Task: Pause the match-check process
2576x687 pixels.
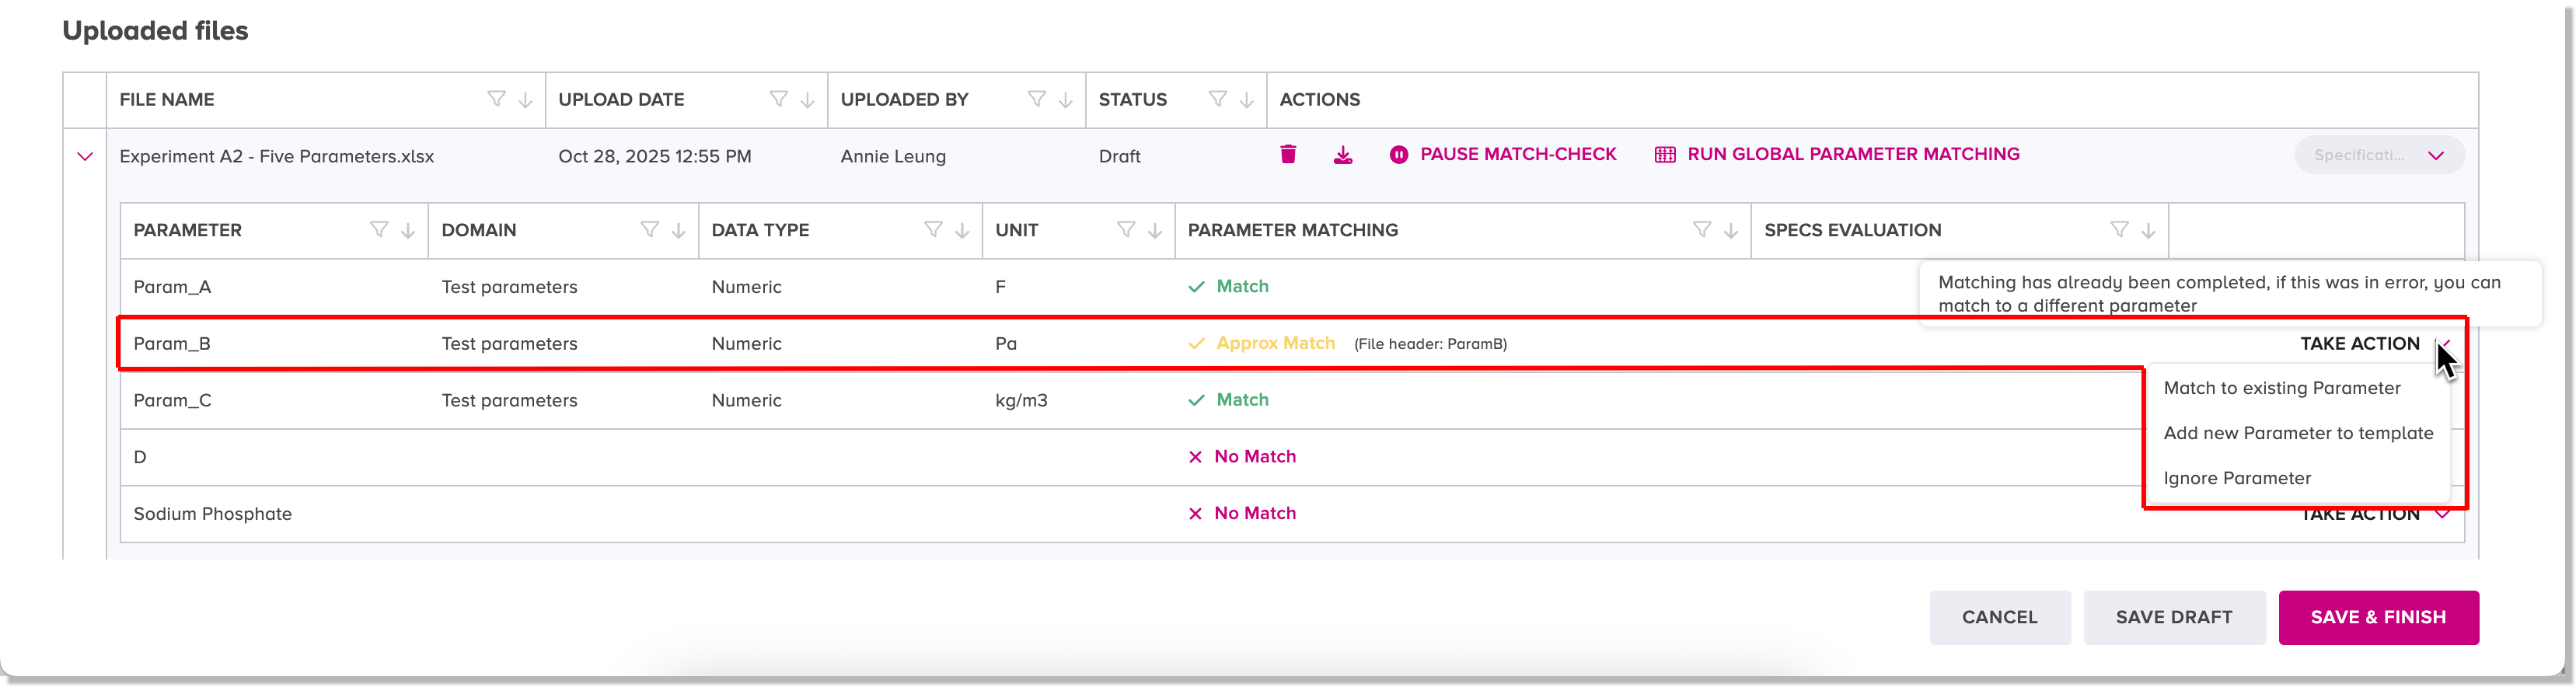Action: (1503, 154)
